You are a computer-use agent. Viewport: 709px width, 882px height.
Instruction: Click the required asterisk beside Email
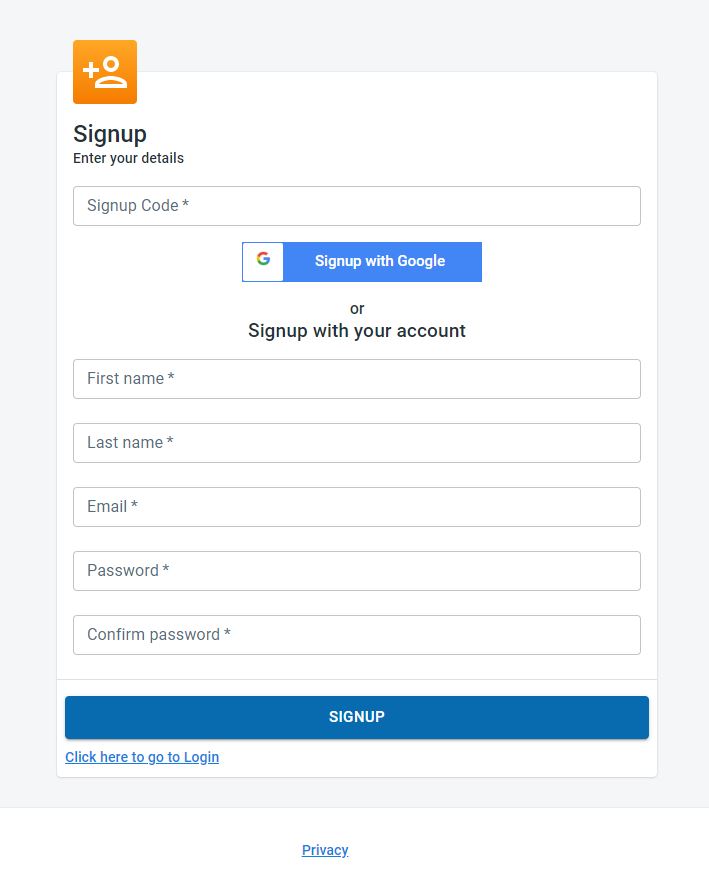point(134,506)
